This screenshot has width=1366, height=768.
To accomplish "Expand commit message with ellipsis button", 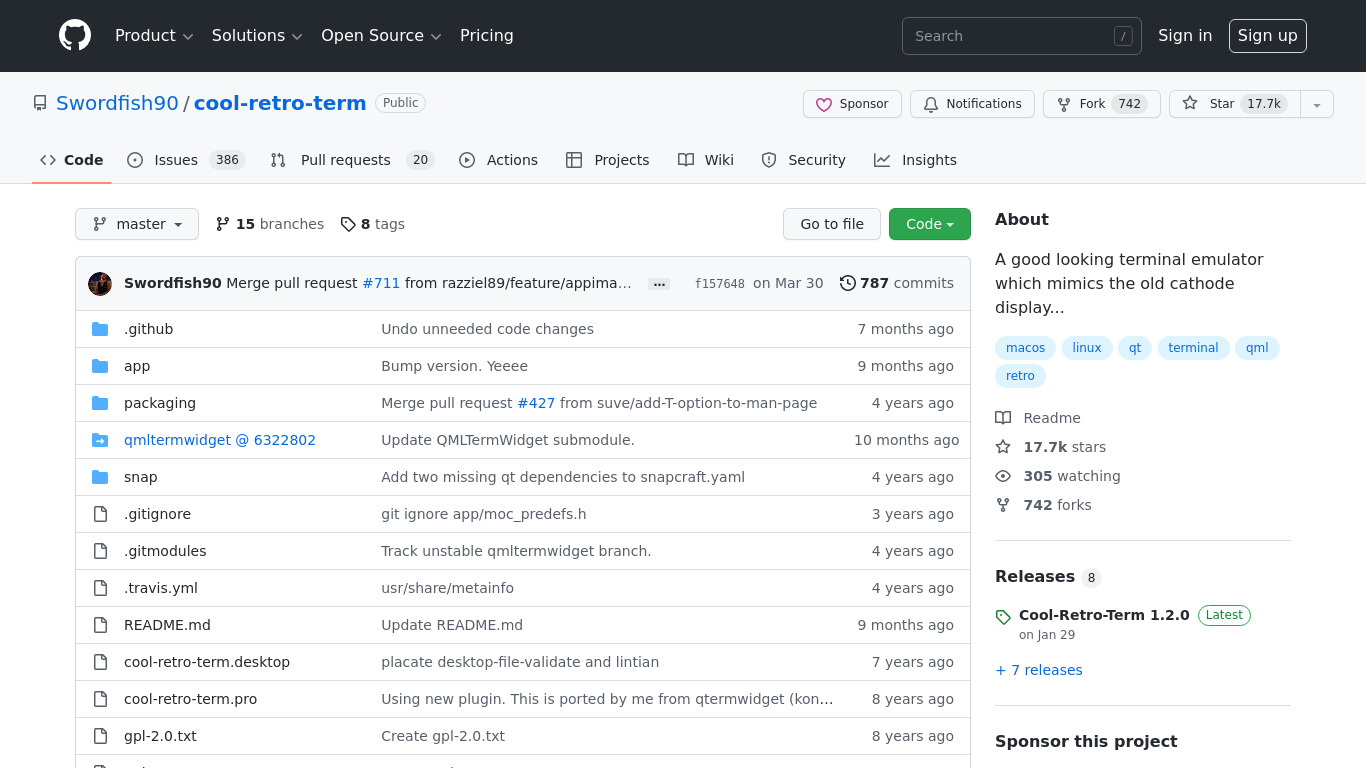I will click(659, 284).
